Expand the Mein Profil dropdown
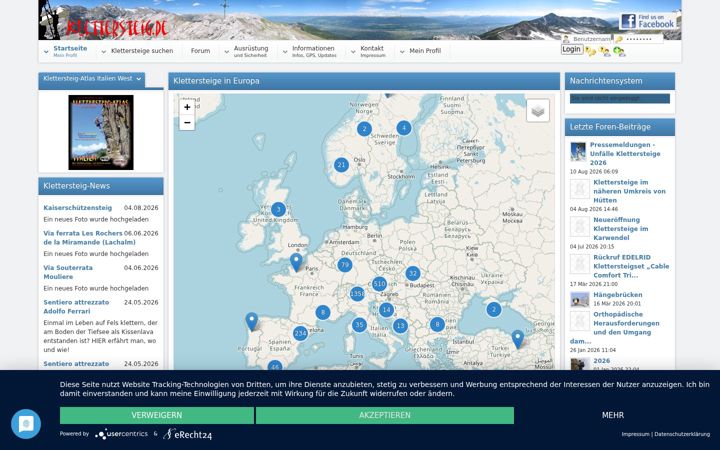 point(402,52)
